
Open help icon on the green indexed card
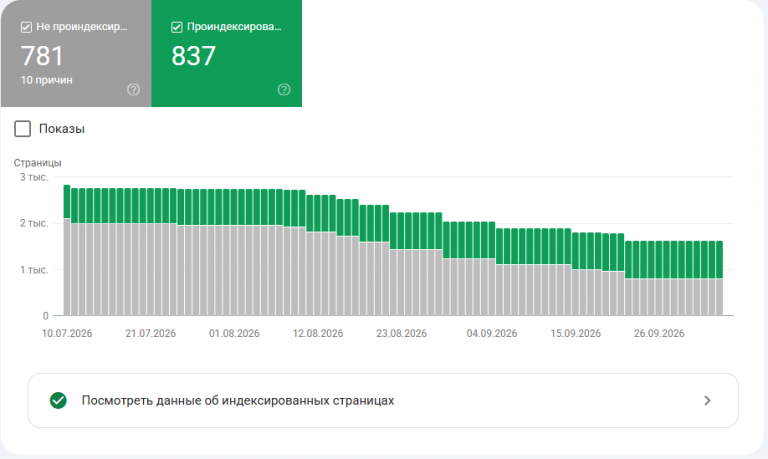click(284, 90)
